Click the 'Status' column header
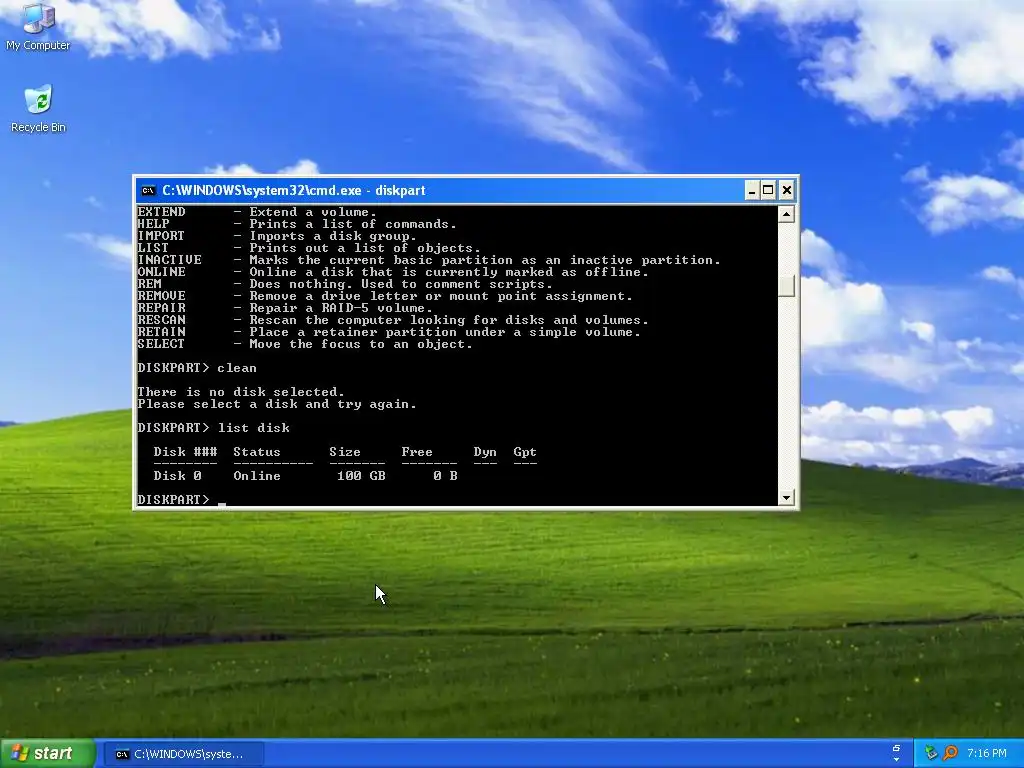The height and width of the screenshot is (768, 1024). 257,452
